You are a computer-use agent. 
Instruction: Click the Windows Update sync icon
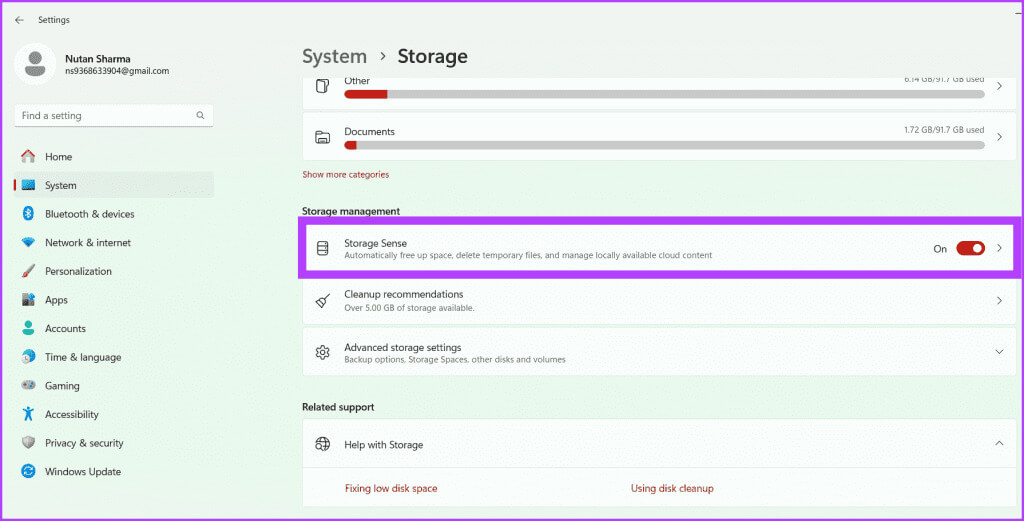pos(28,471)
